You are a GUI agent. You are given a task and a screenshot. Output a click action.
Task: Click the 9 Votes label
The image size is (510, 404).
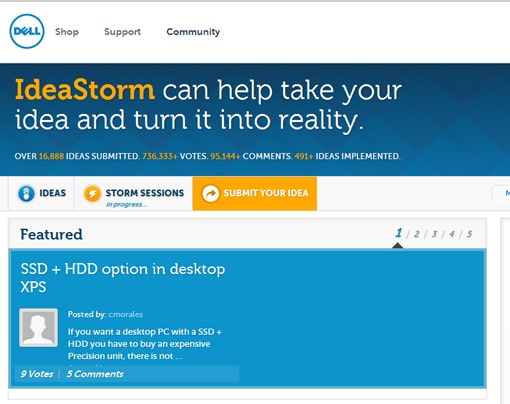(x=37, y=374)
